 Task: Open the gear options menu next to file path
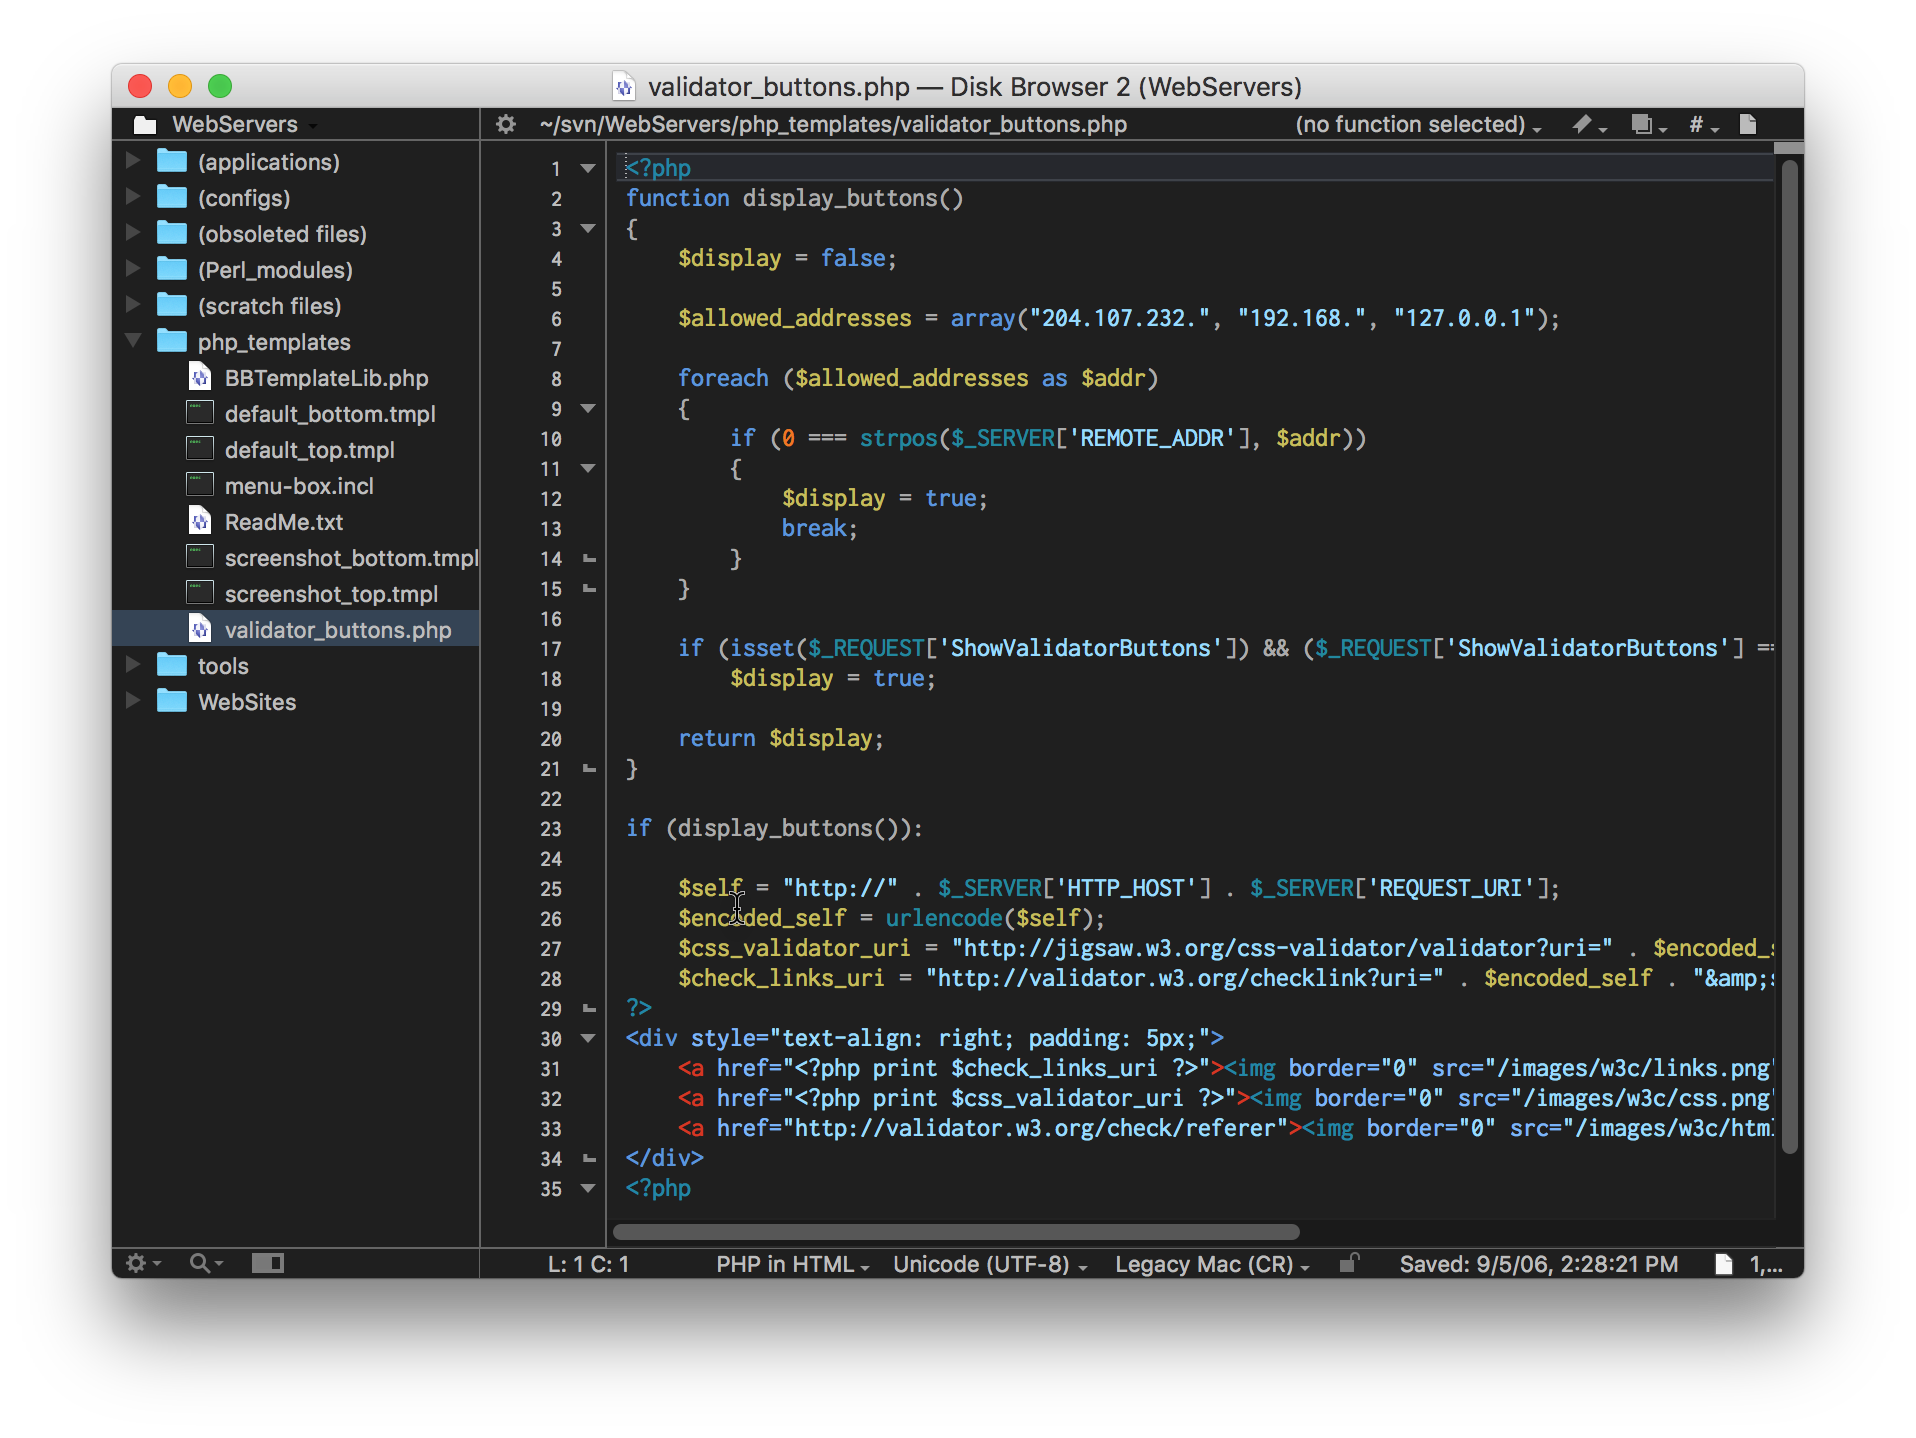[506, 124]
